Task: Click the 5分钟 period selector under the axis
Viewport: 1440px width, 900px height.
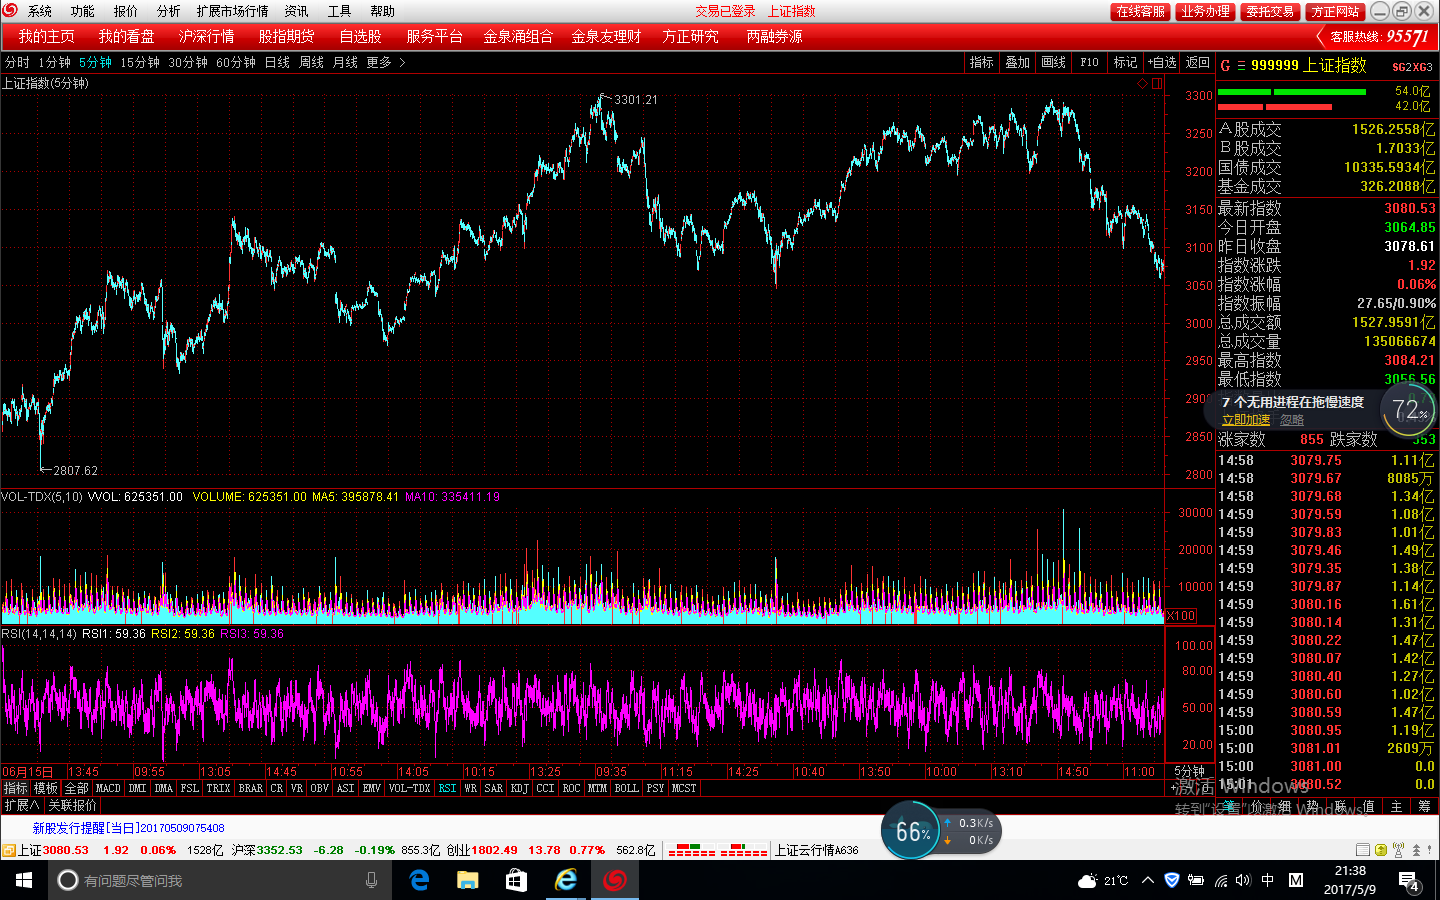Action: coord(1189,772)
